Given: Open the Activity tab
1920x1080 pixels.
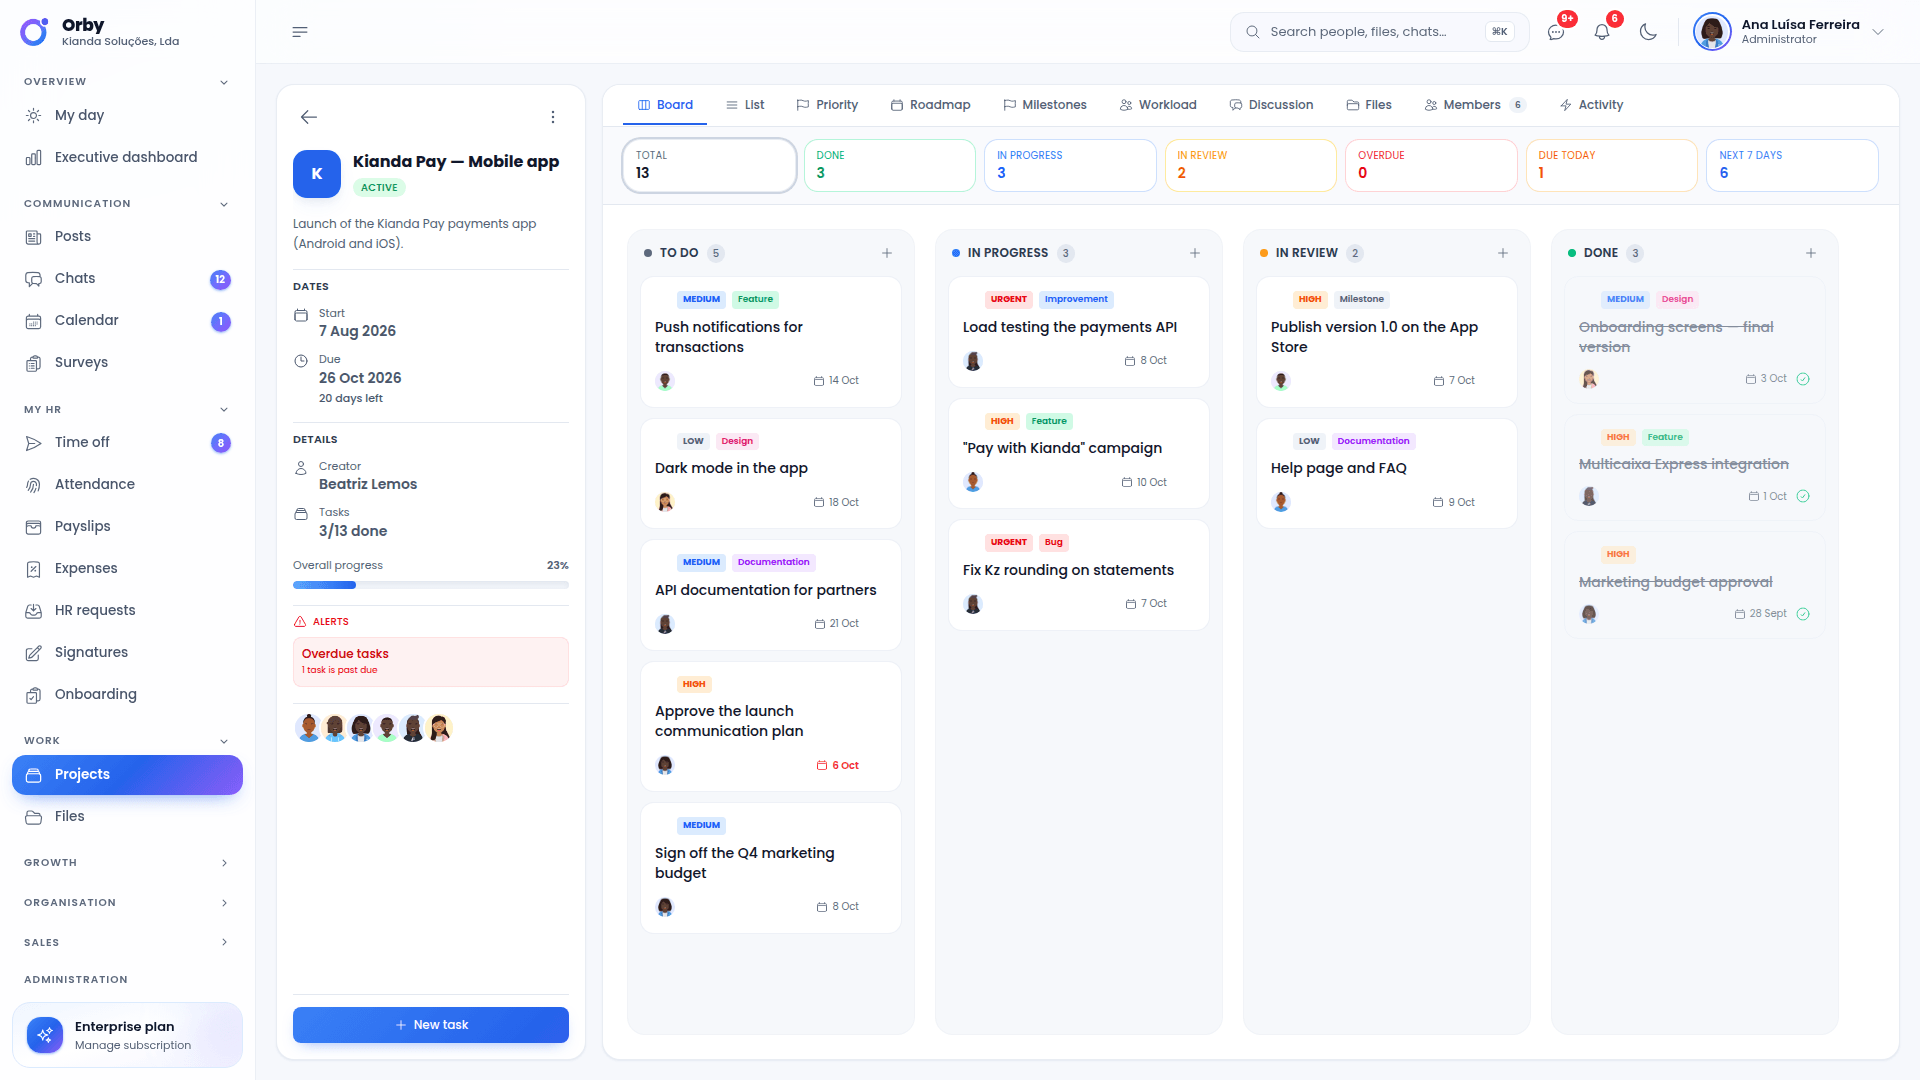Looking at the screenshot, I should pyautogui.click(x=1591, y=105).
